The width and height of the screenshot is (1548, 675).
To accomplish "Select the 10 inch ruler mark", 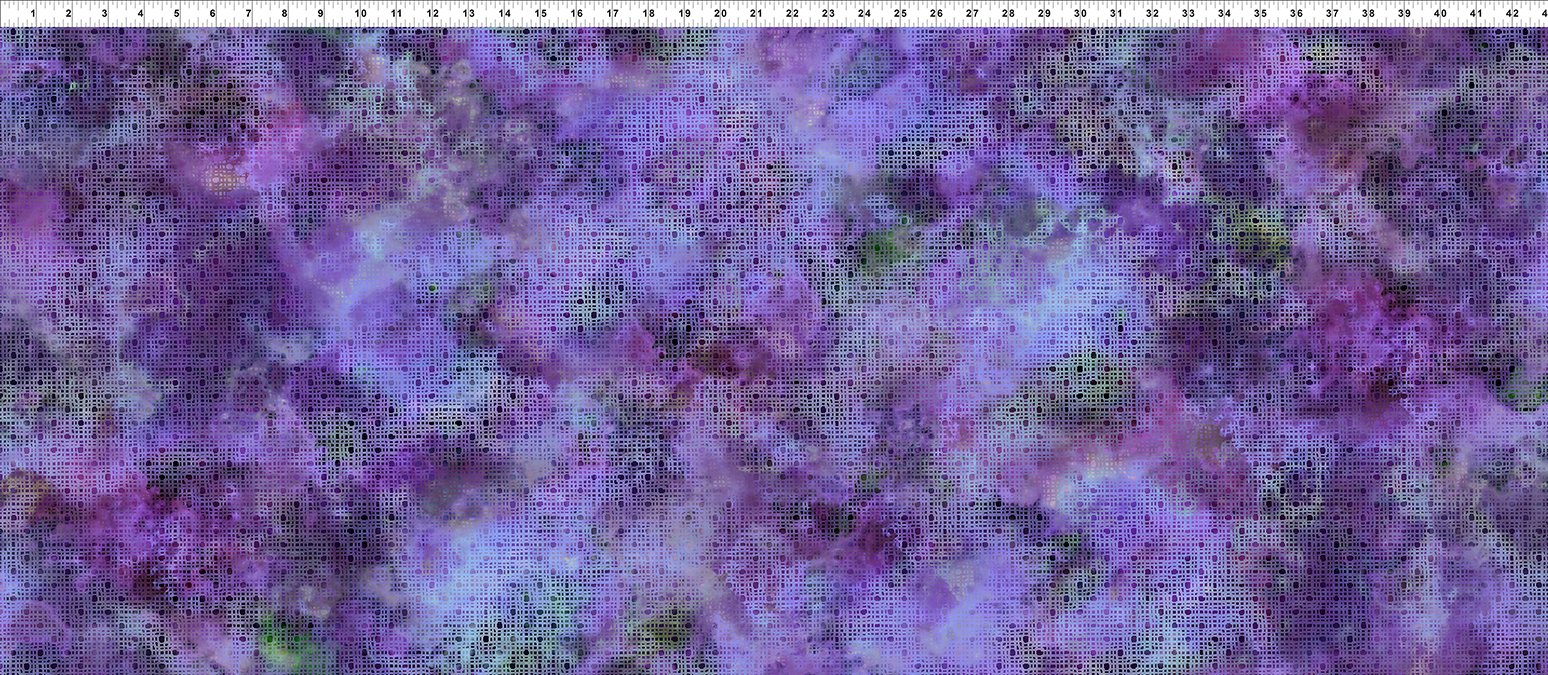I will pyautogui.click(x=359, y=14).
